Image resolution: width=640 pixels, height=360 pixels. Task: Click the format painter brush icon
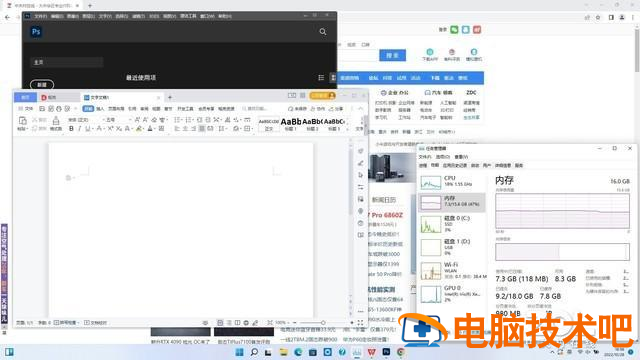click(56, 121)
